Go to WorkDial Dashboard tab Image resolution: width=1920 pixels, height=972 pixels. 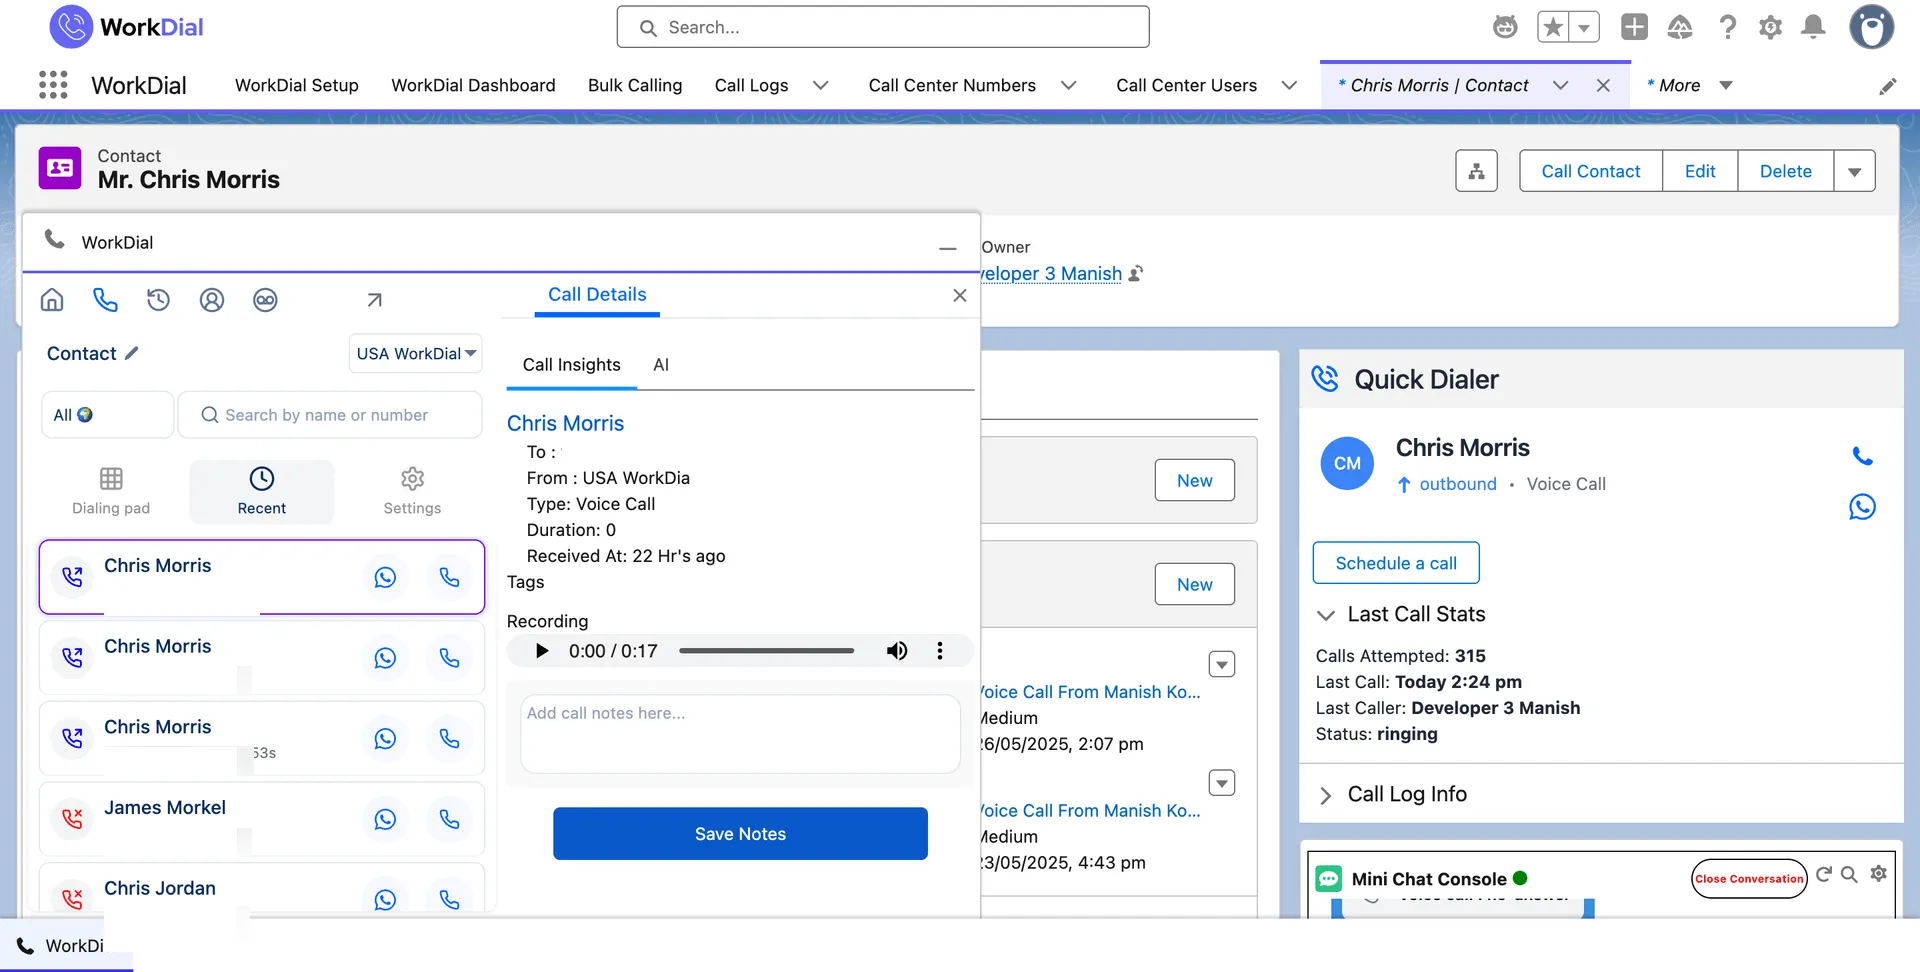[473, 86]
